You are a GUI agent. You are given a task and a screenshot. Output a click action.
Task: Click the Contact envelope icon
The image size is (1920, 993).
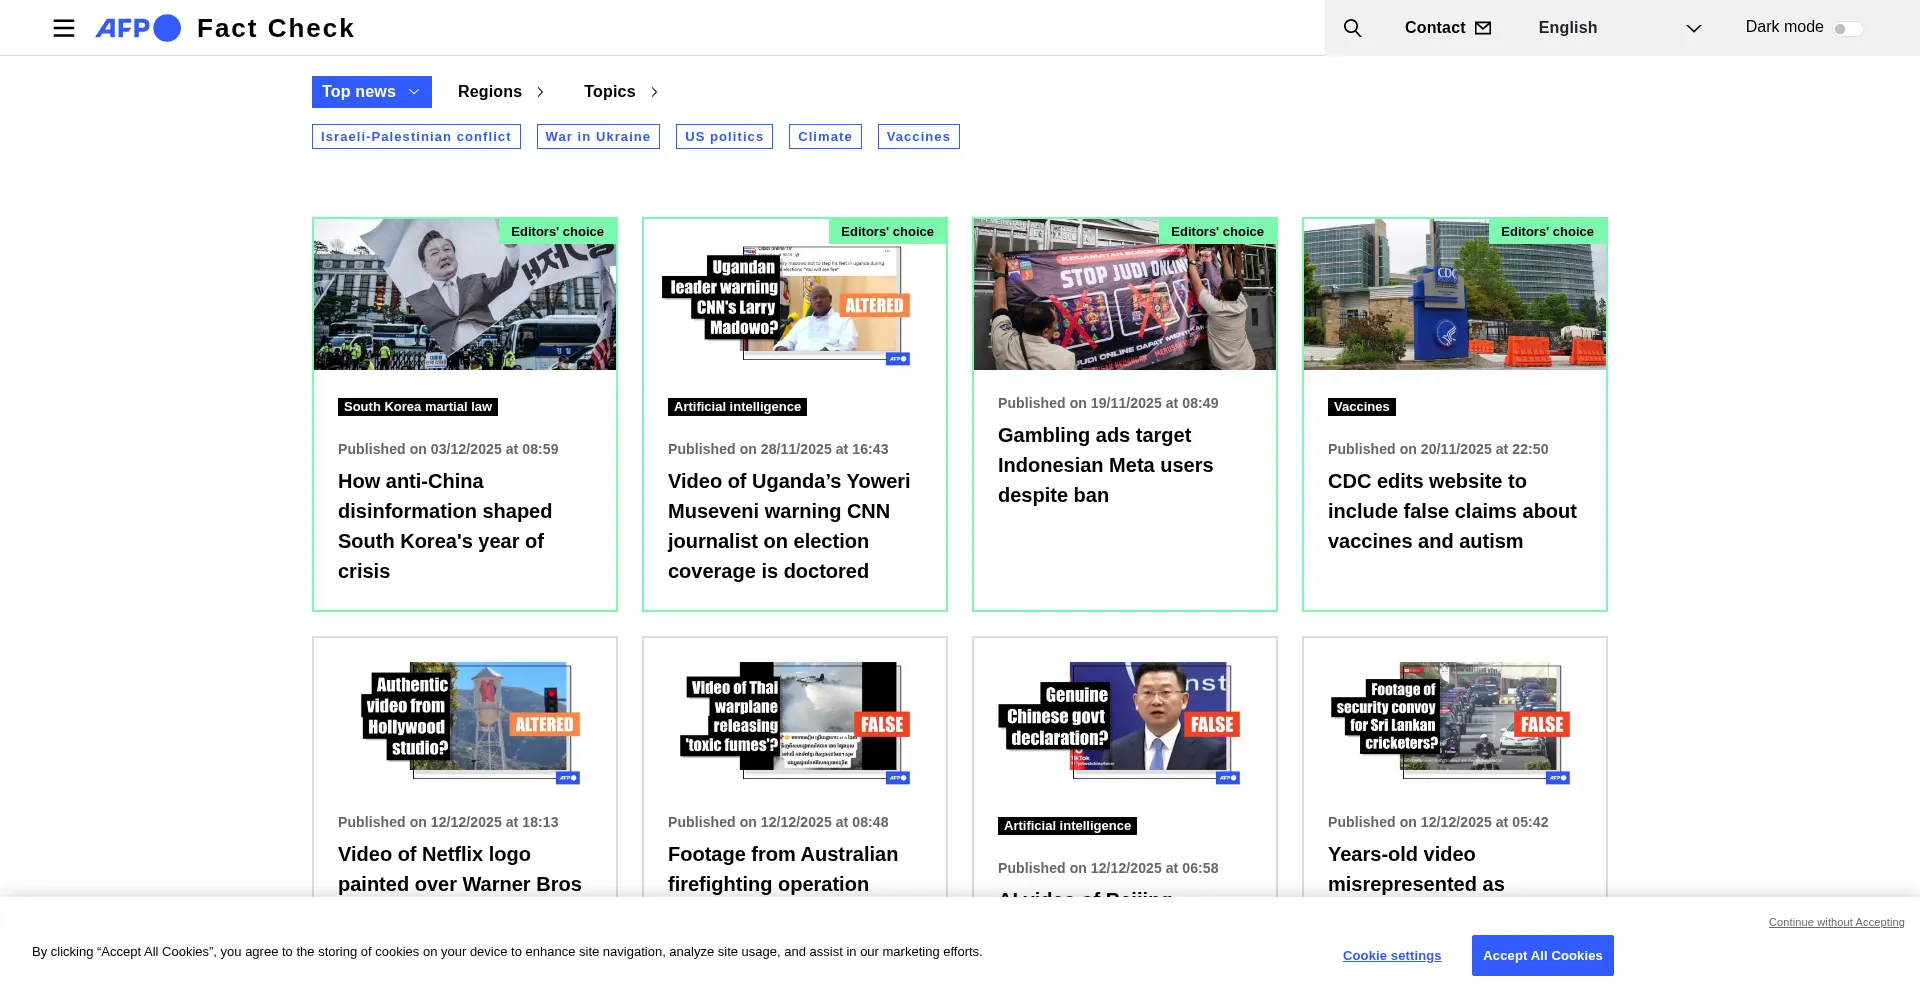coord(1483,28)
